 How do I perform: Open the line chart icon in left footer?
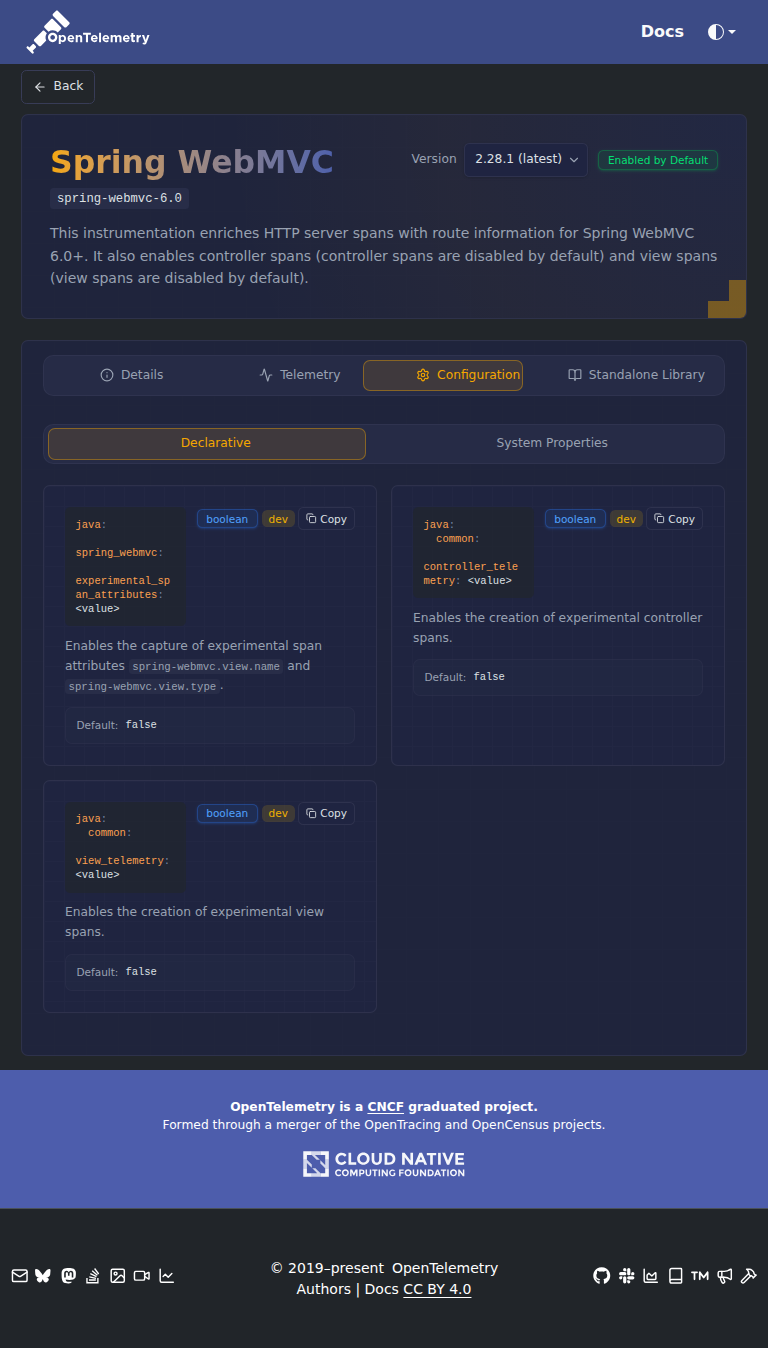click(167, 1276)
